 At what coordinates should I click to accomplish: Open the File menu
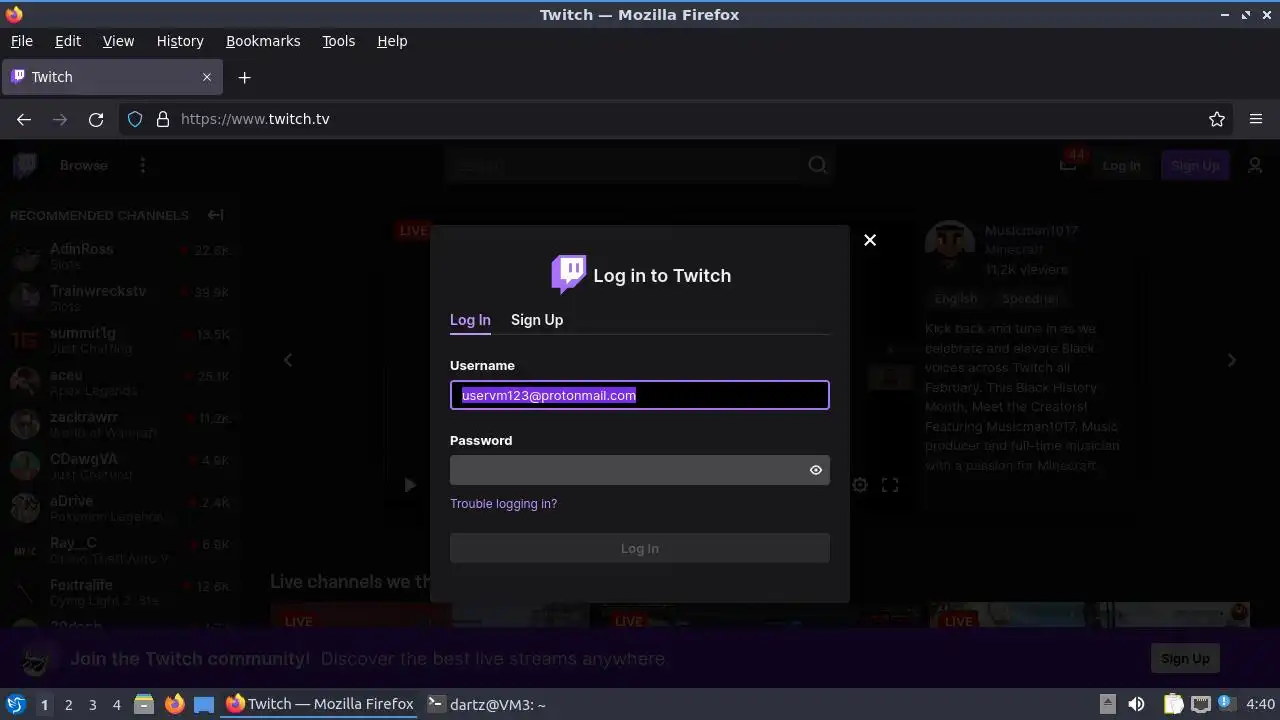[21, 41]
